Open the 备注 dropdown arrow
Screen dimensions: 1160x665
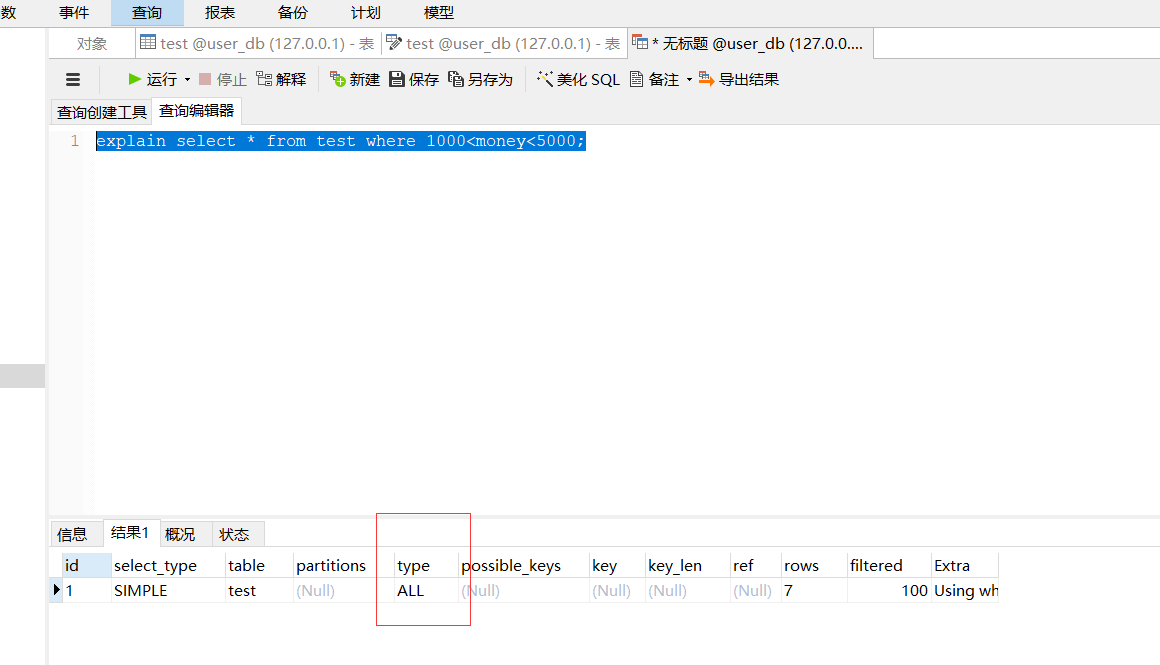click(x=689, y=80)
